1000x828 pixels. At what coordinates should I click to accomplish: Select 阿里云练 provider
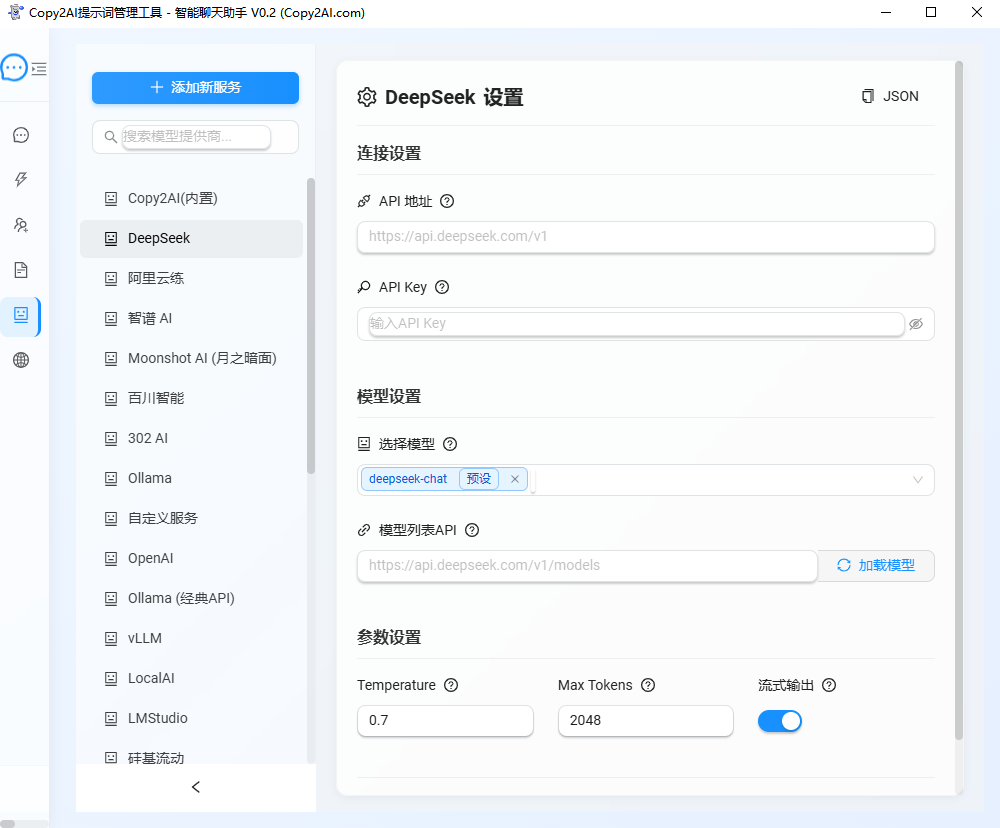pos(191,278)
